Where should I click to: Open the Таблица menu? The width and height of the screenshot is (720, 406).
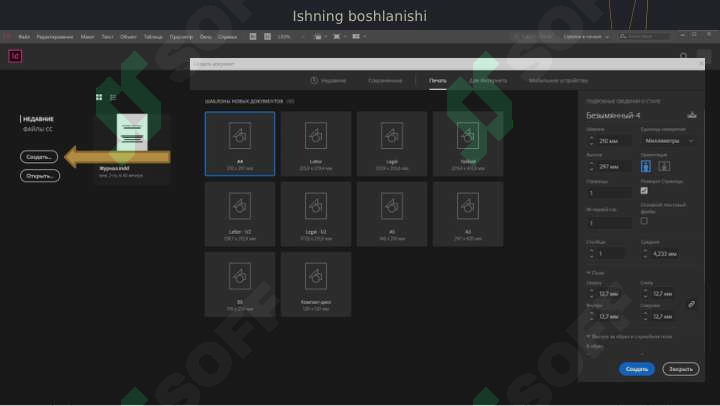153,37
